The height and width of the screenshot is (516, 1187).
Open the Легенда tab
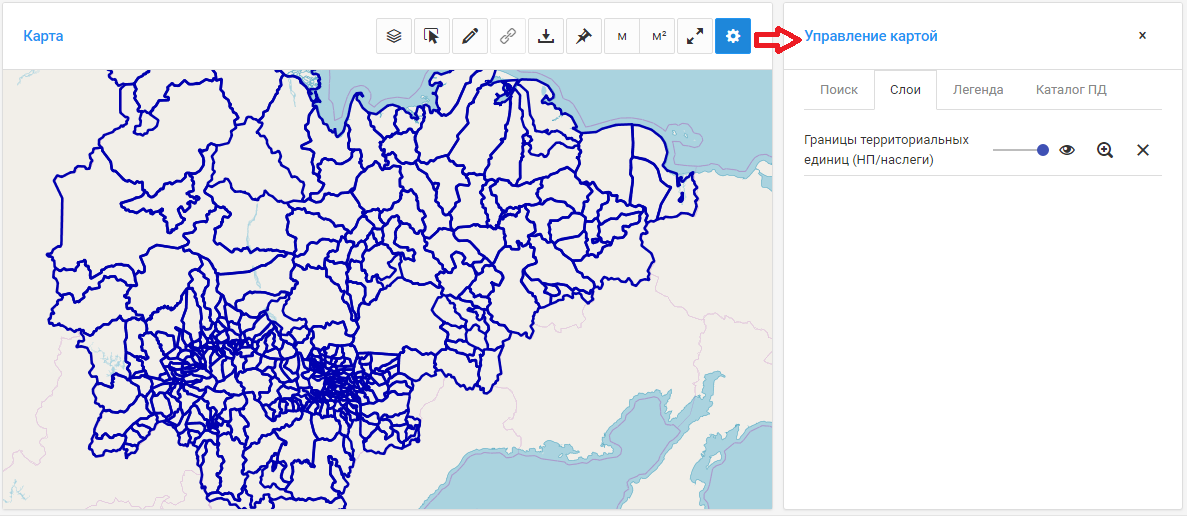tap(978, 90)
